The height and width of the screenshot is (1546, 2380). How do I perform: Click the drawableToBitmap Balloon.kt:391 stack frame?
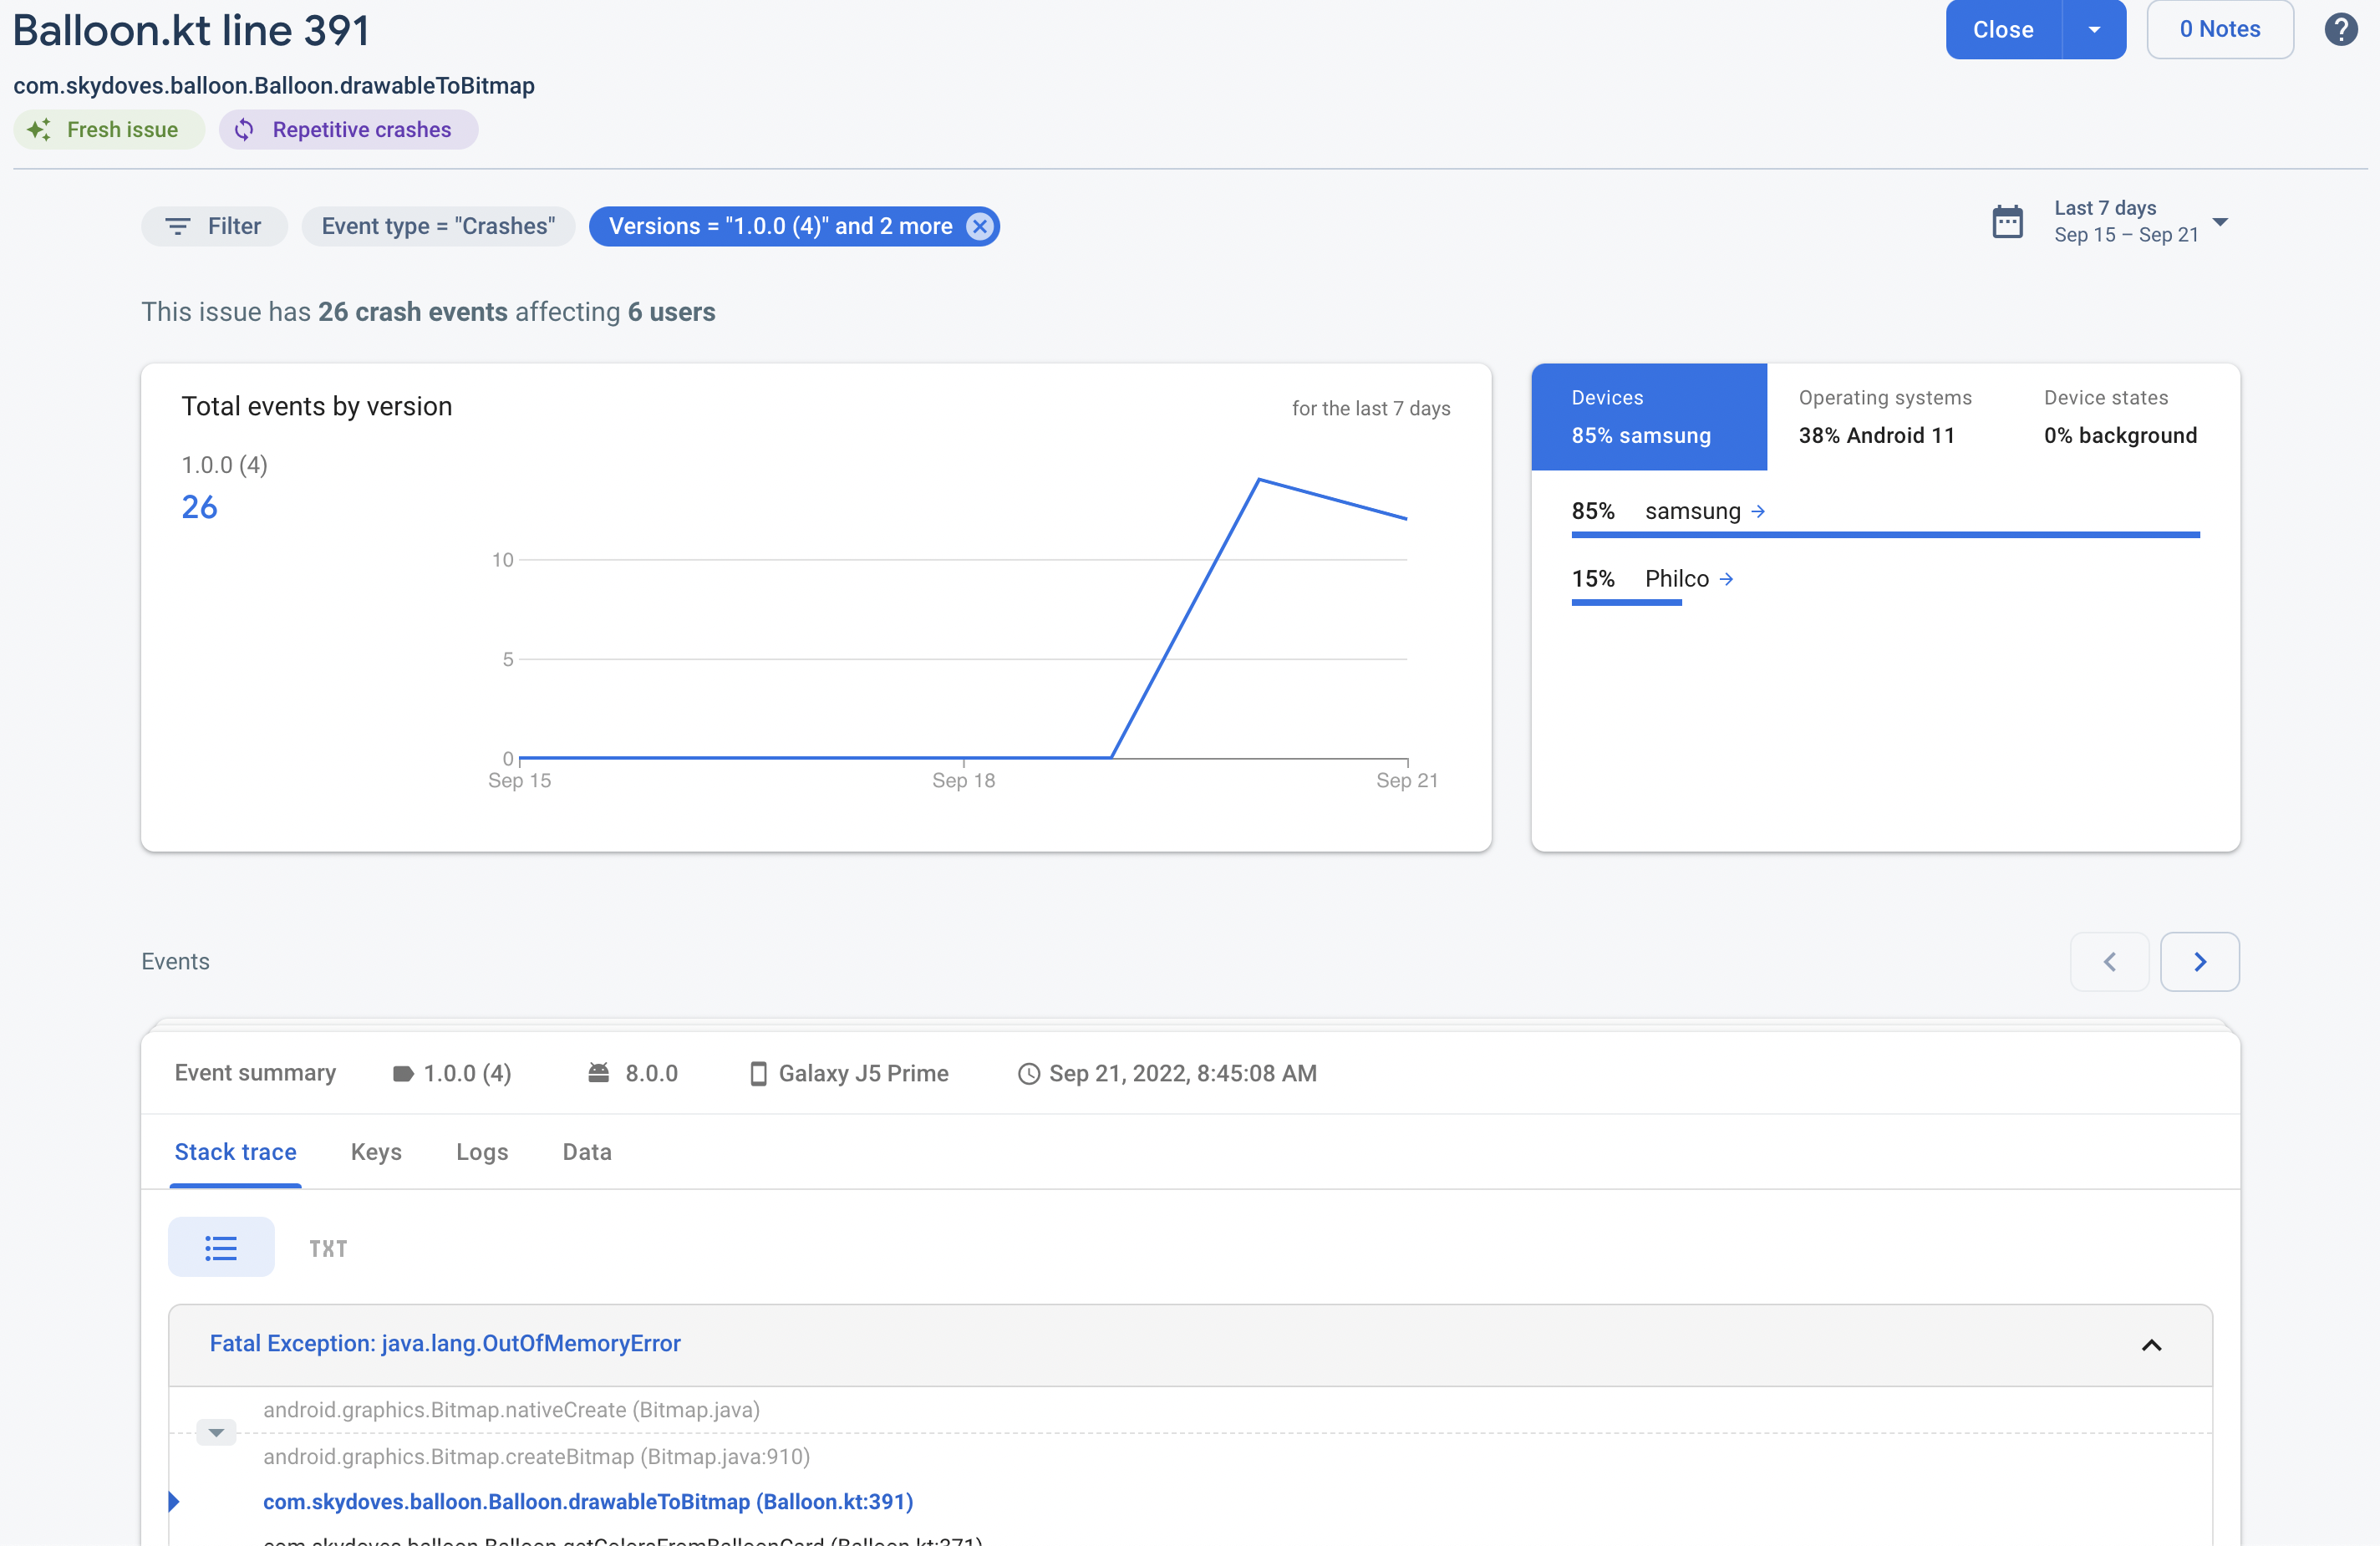(x=588, y=1501)
